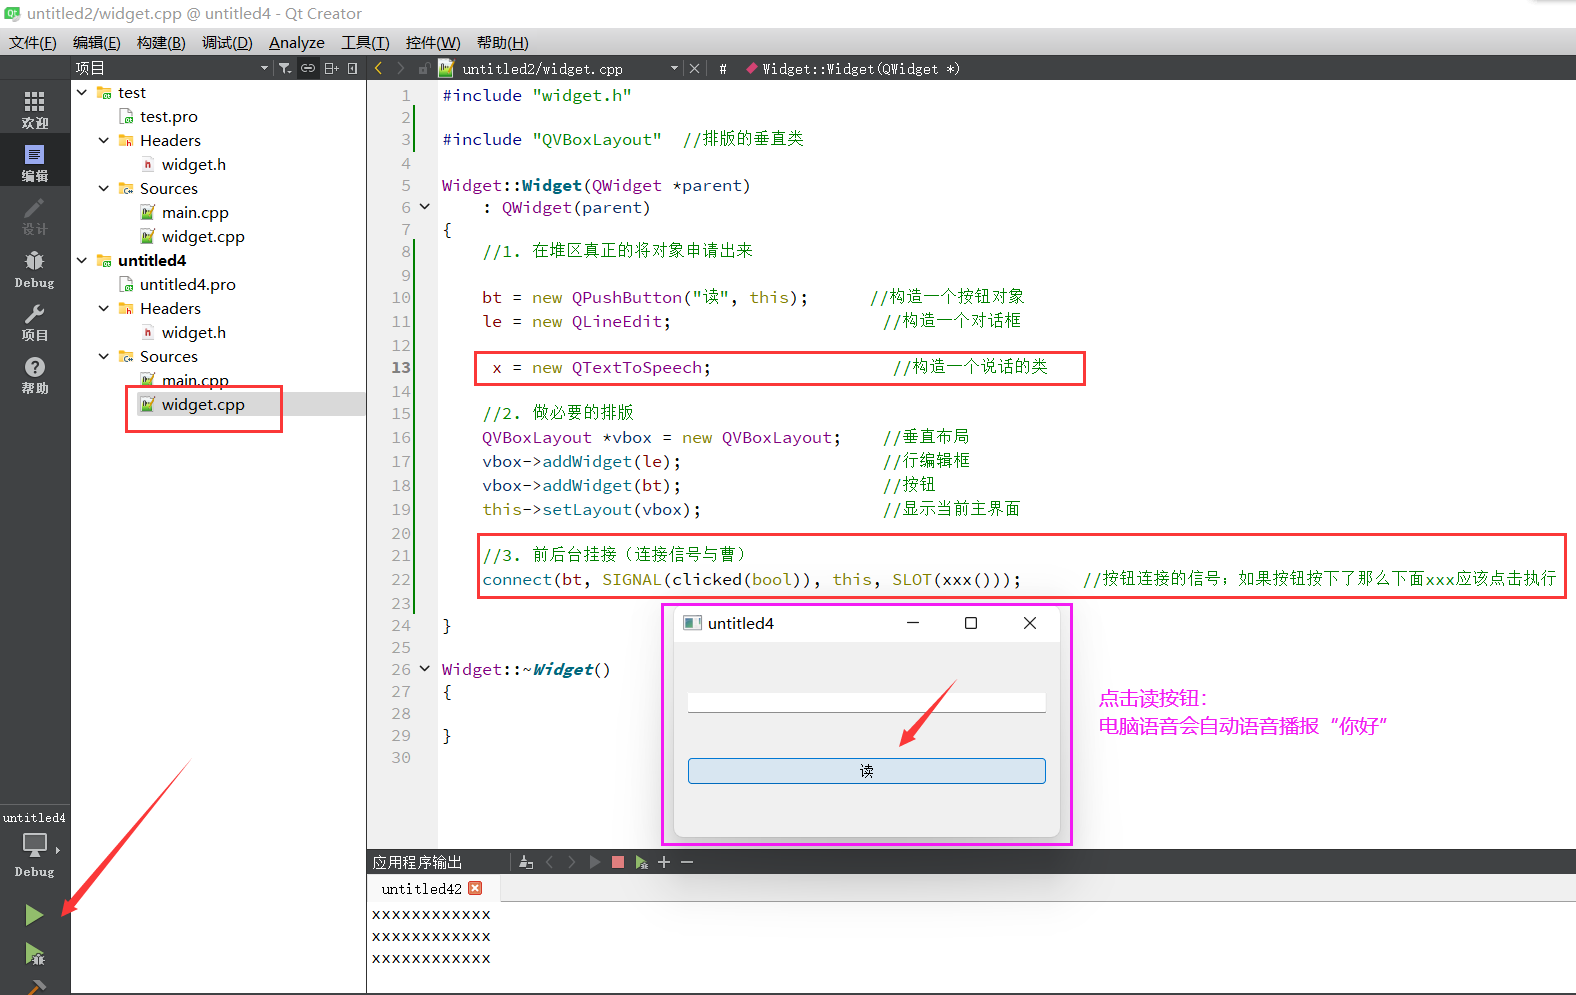Switch to 编辑 edit mode
The height and width of the screenshot is (995, 1576).
(x=35, y=162)
